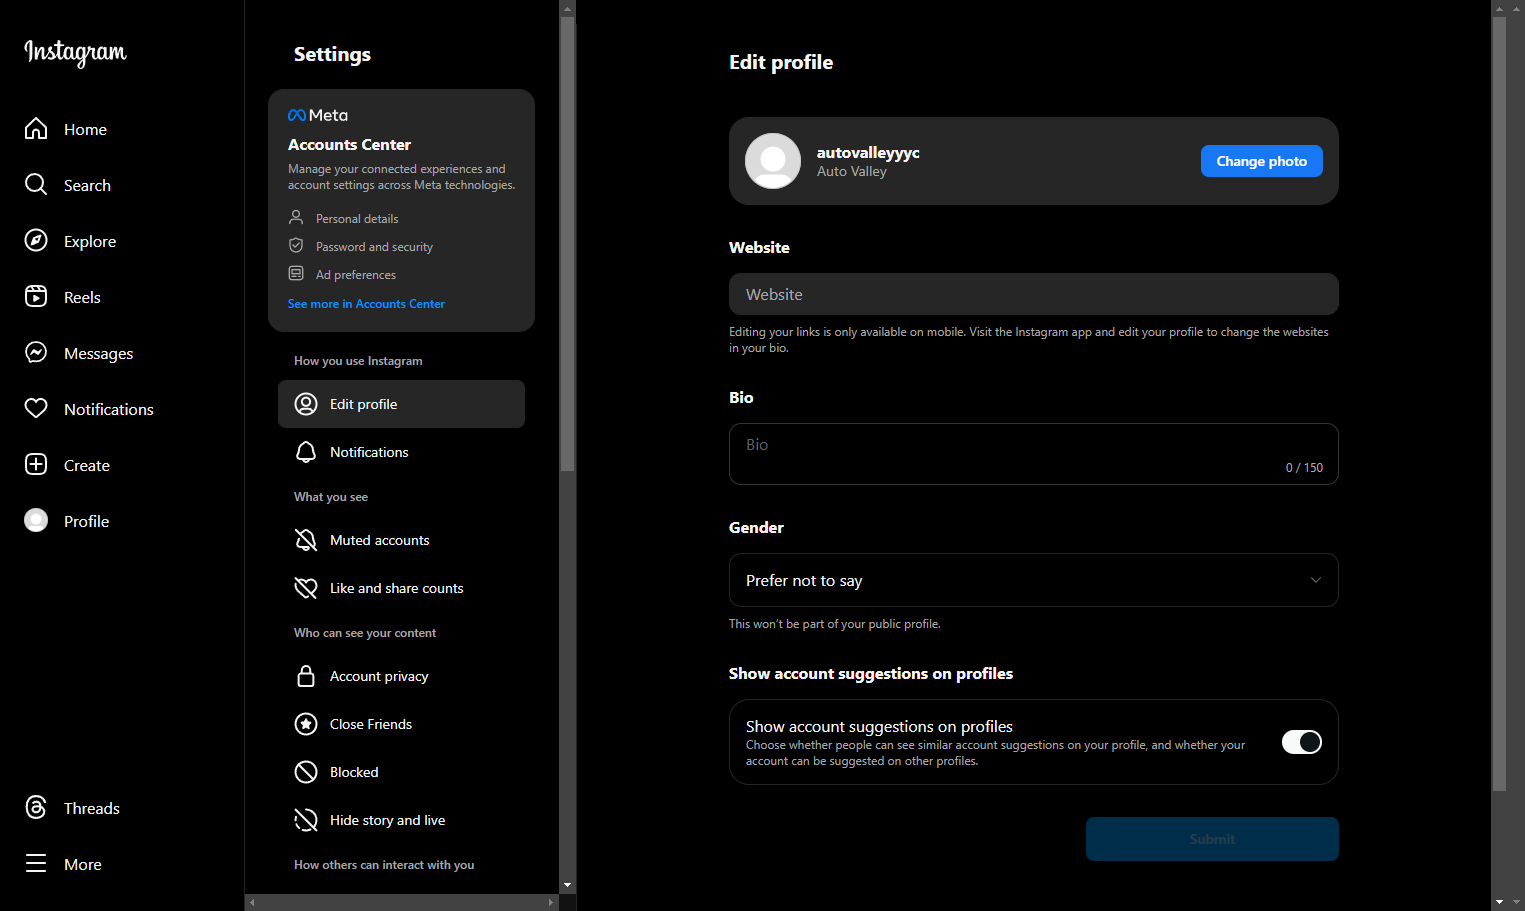
Task: Click the Hide story and live icon
Action: pos(306,820)
